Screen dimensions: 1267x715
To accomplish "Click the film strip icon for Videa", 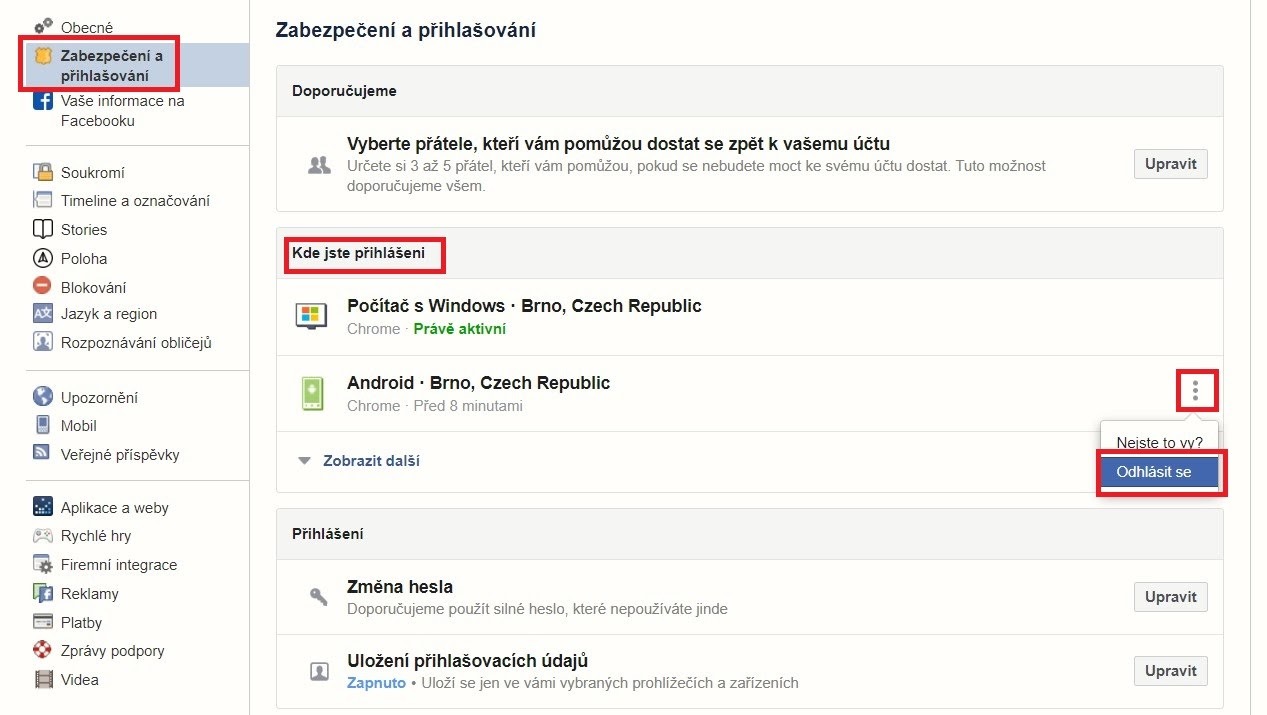I will (43, 679).
